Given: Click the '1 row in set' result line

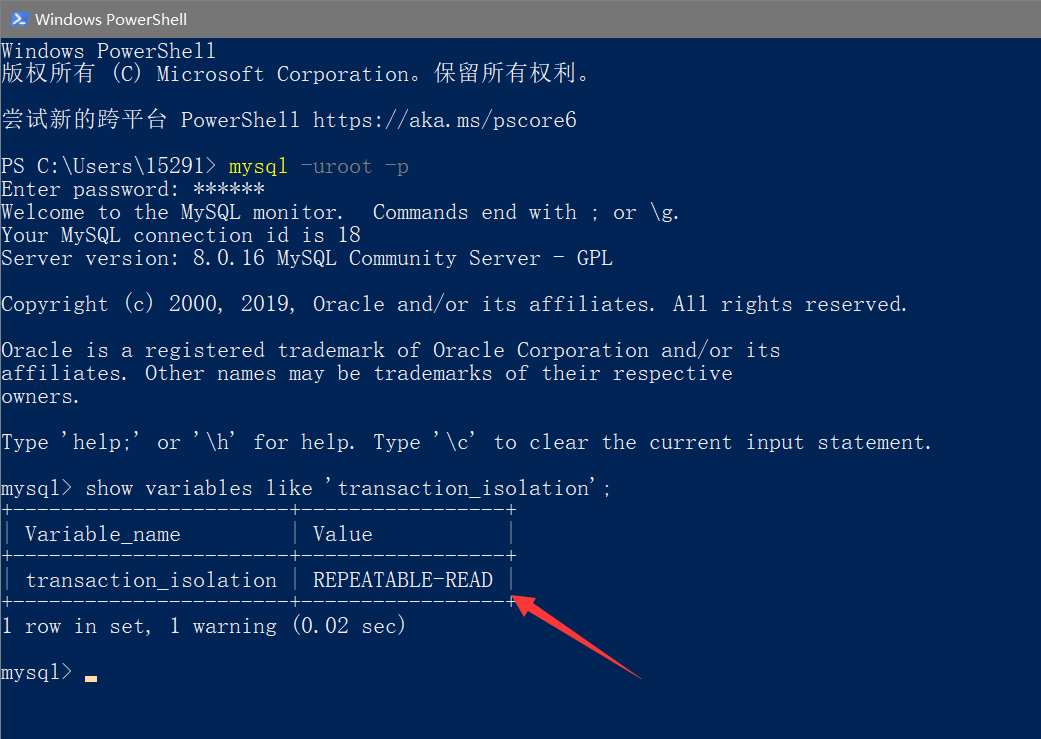Looking at the screenshot, I should pos(203,626).
